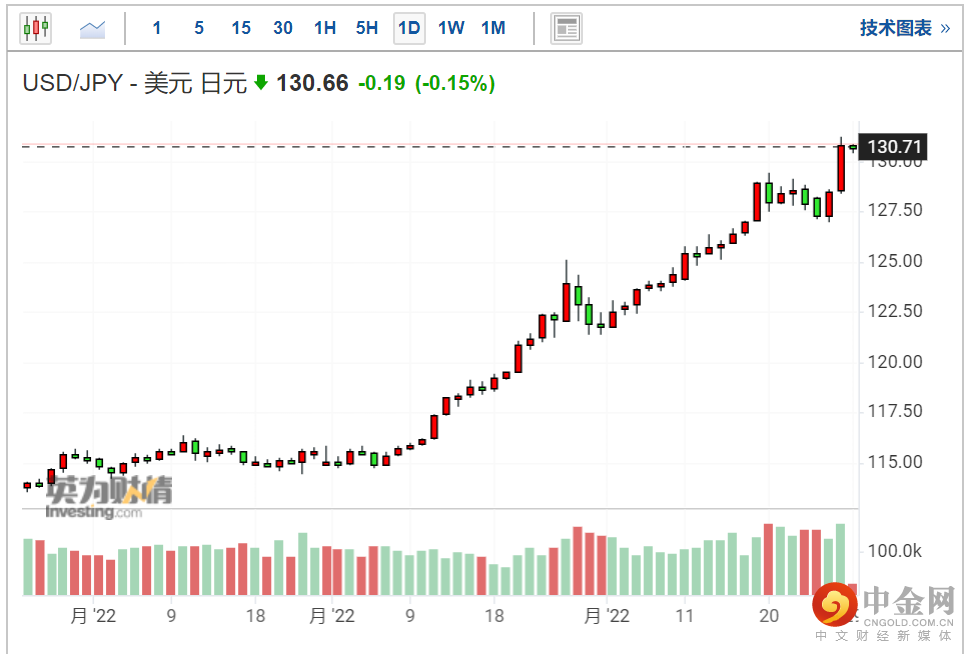
Task: Select the candlestick chart type icon
Action: click(x=35, y=28)
